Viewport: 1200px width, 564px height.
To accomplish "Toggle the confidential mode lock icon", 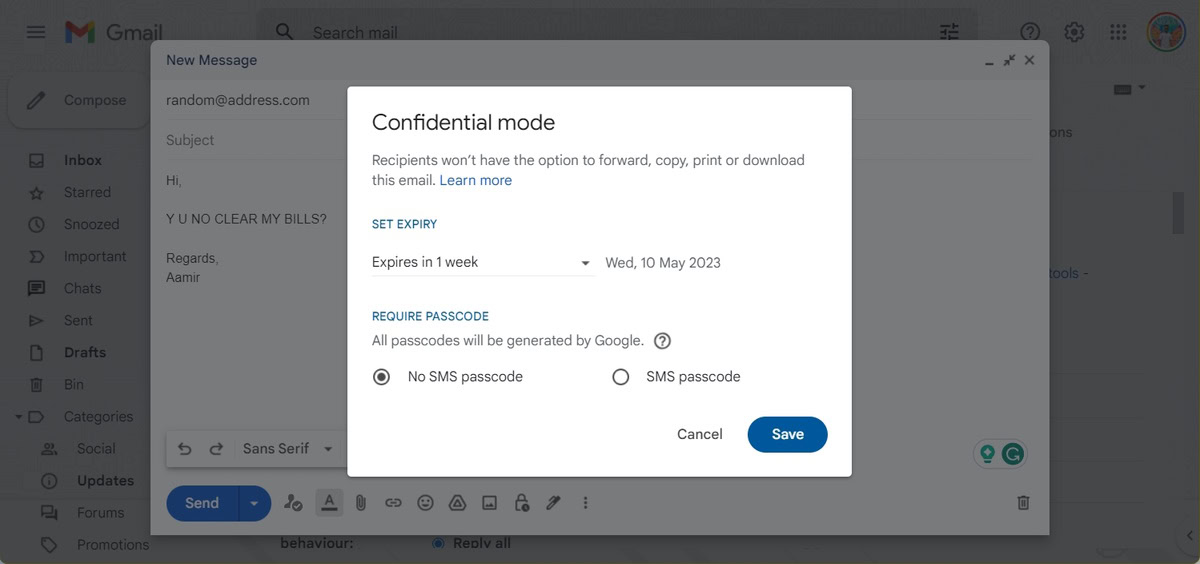I will 521,503.
